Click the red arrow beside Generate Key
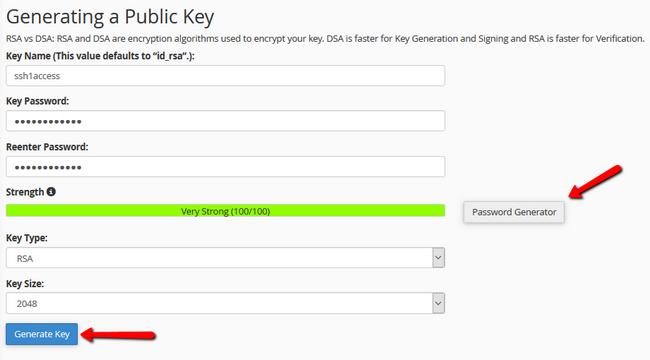 click(x=118, y=334)
